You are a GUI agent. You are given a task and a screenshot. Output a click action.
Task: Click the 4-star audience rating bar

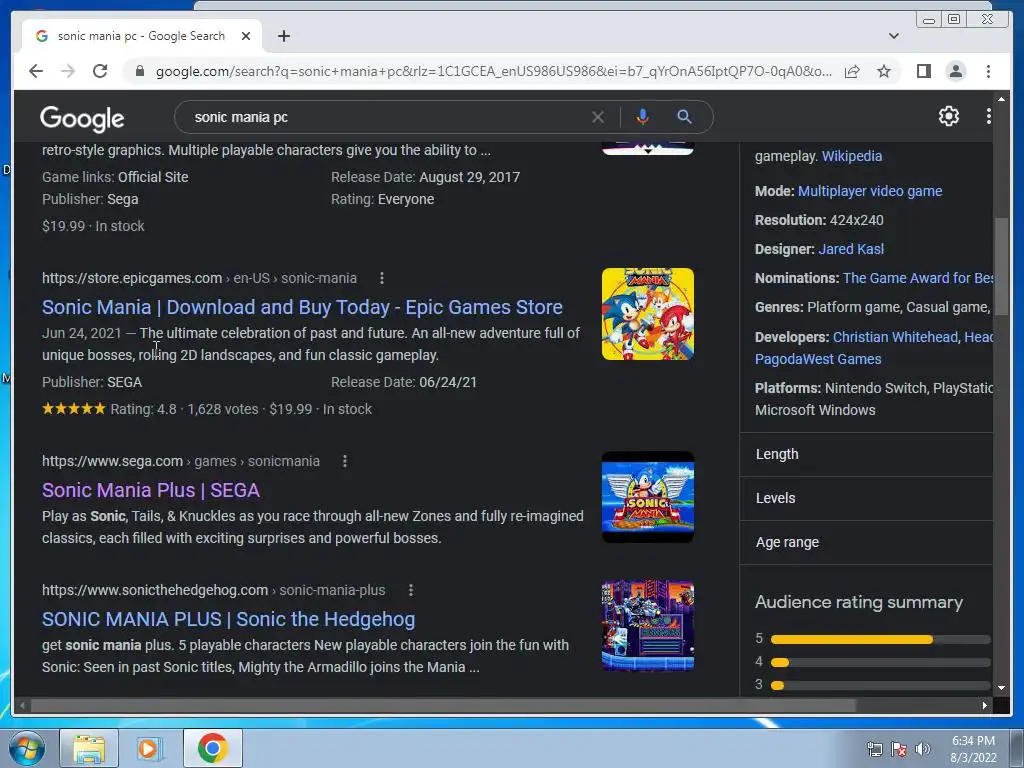point(880,662)
